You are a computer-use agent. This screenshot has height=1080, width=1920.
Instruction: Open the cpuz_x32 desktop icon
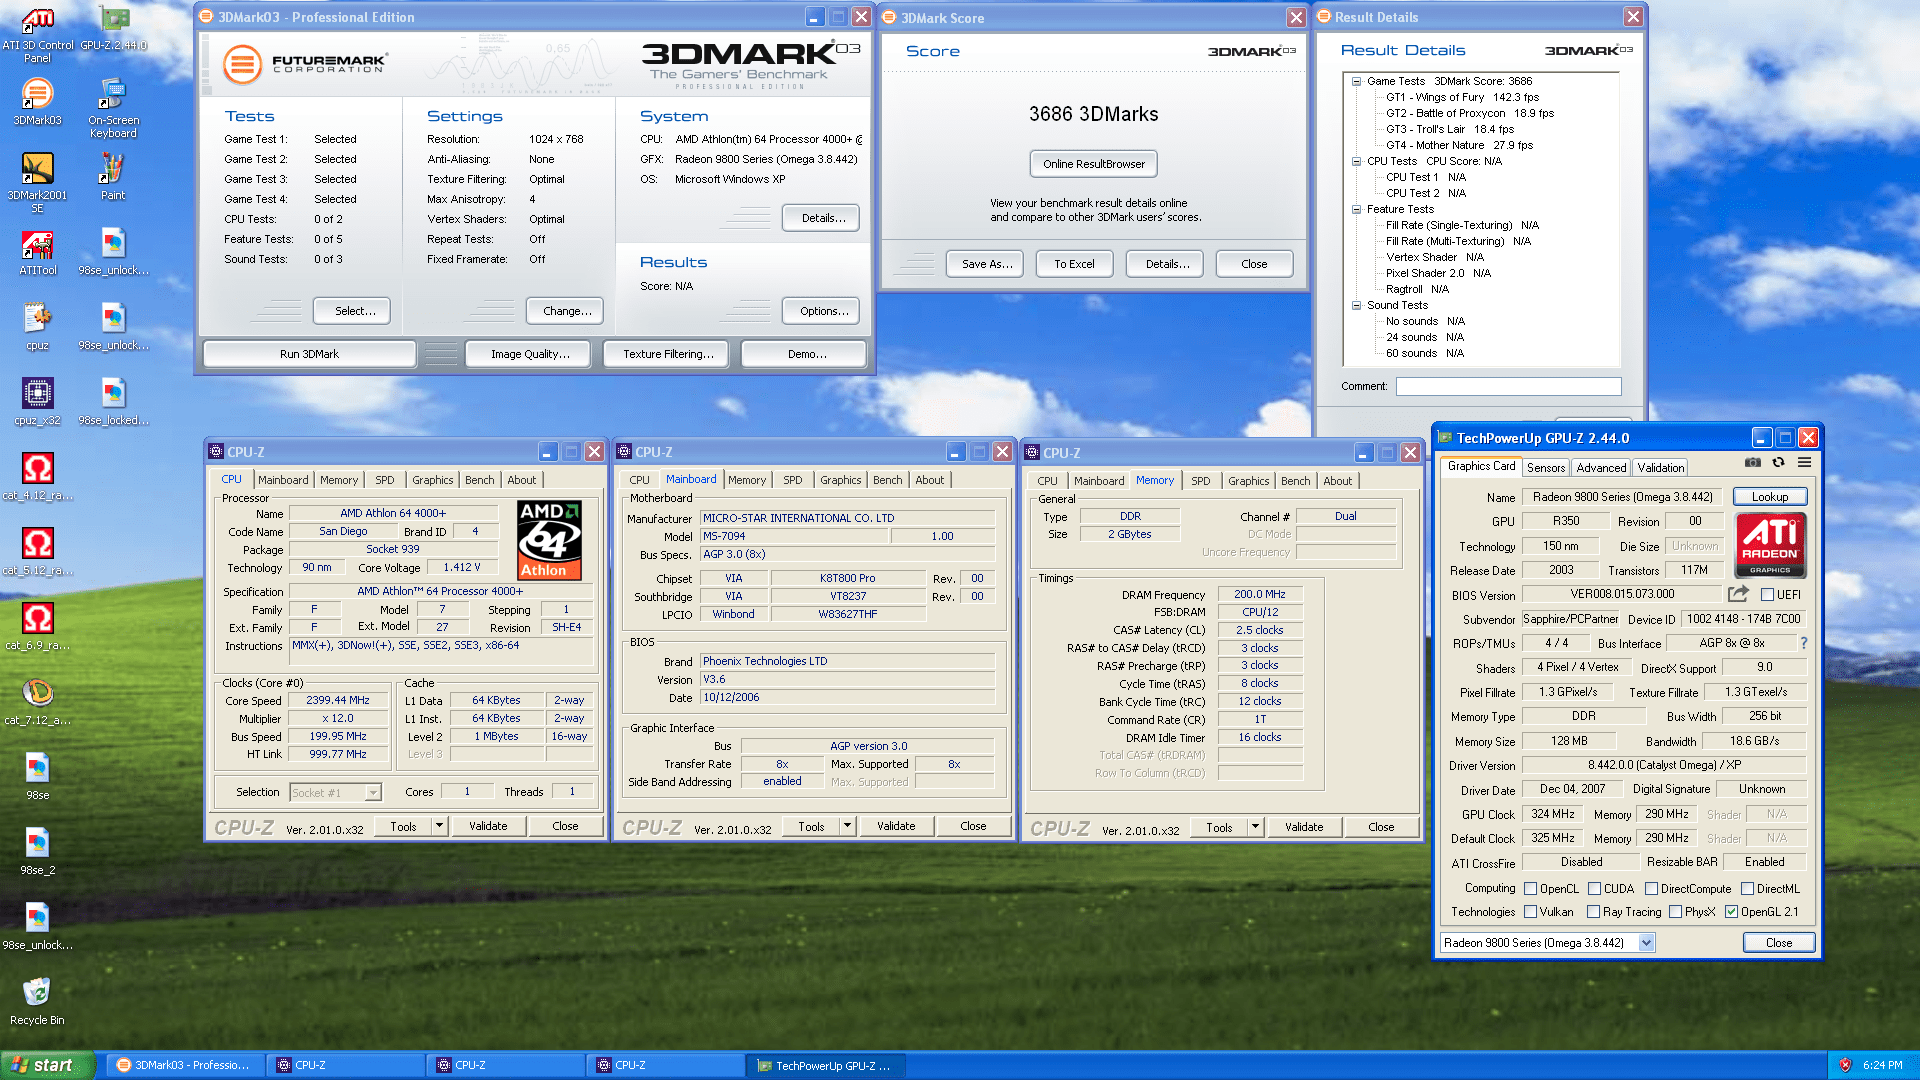(x=38, y=402)
